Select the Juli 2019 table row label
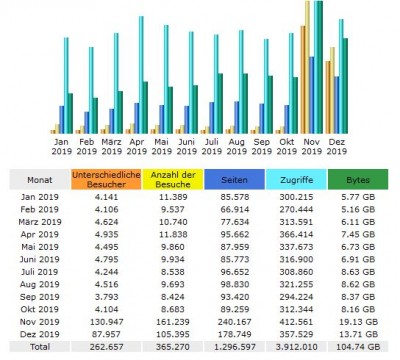Viewport: 400px width, 360px height. point(39,272)
